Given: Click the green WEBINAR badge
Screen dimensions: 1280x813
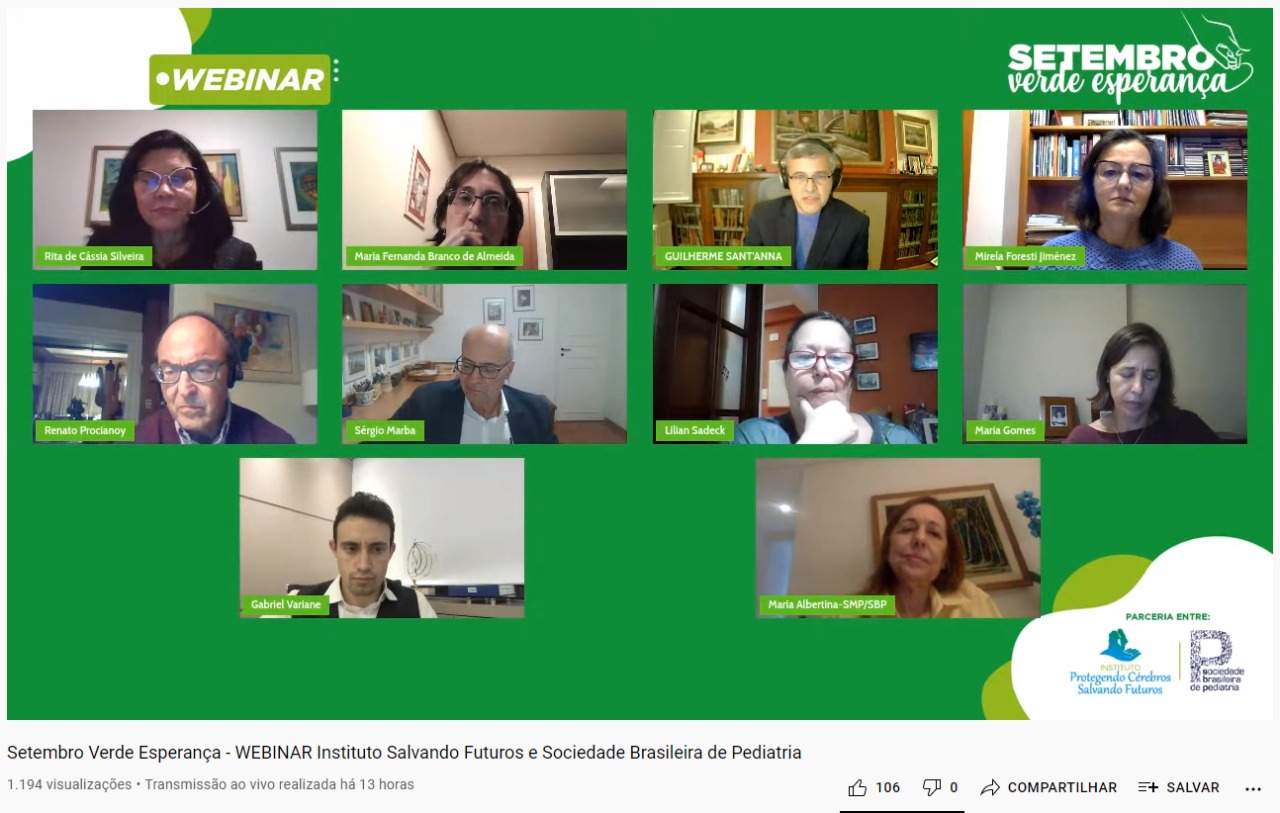Looking at the screenshot, I should [x=240, y=80].
